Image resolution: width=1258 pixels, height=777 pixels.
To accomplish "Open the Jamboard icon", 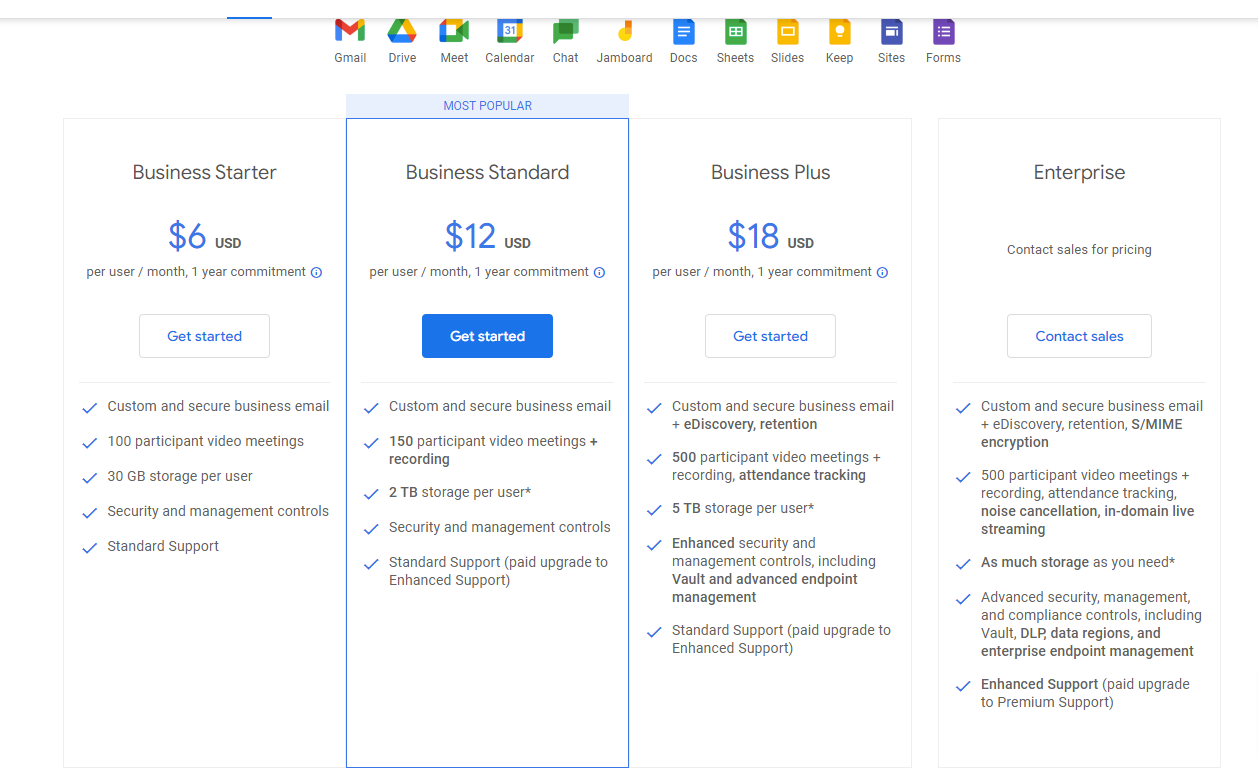I will tap(624, 32).
